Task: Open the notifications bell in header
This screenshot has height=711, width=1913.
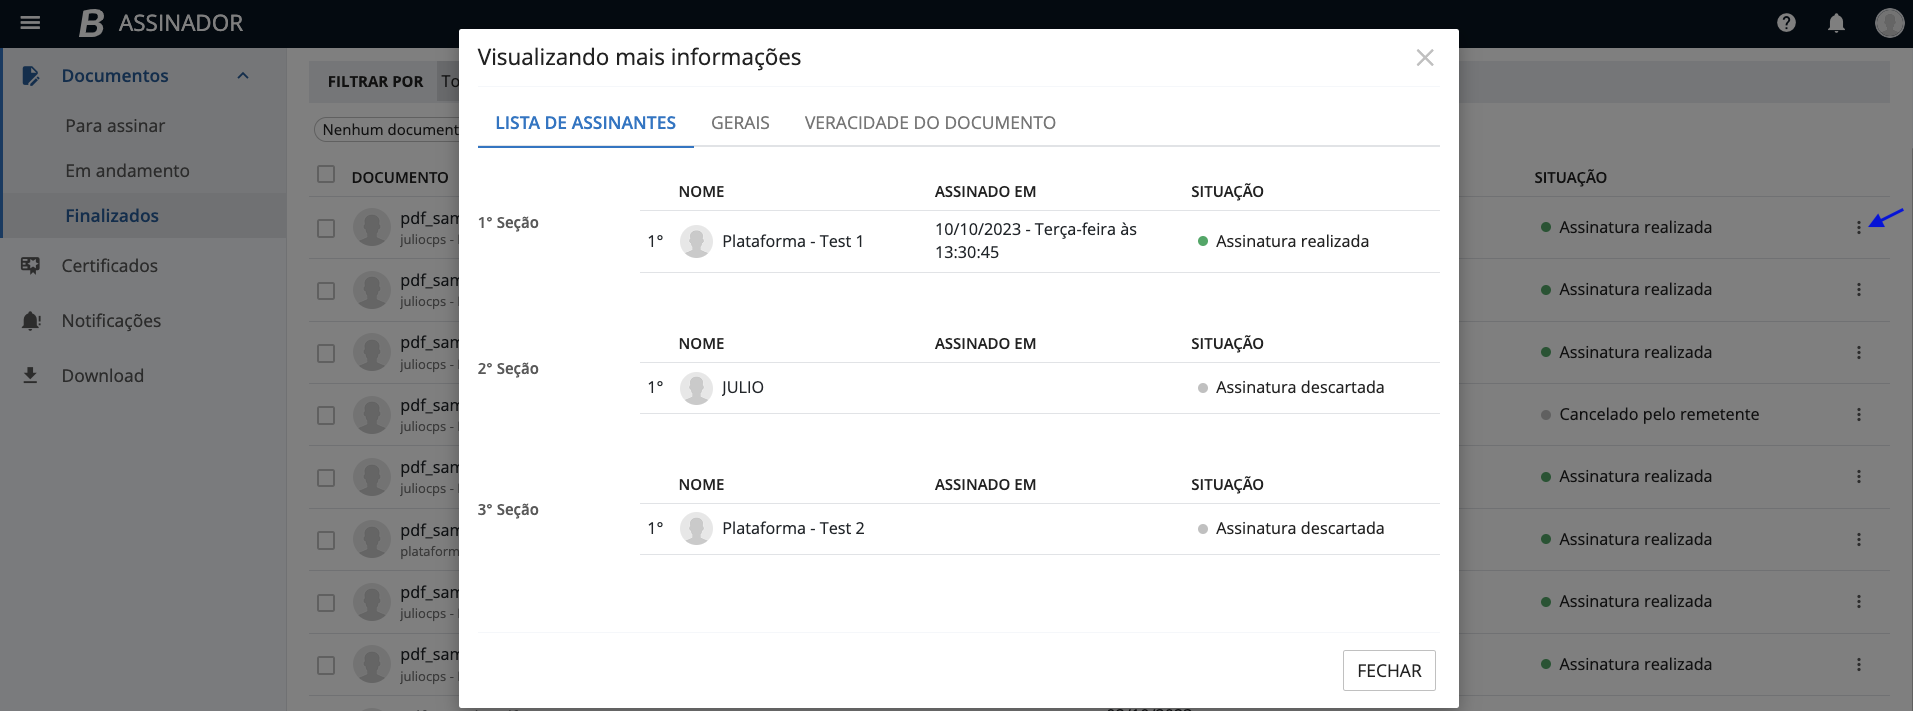Action: 1836,23
